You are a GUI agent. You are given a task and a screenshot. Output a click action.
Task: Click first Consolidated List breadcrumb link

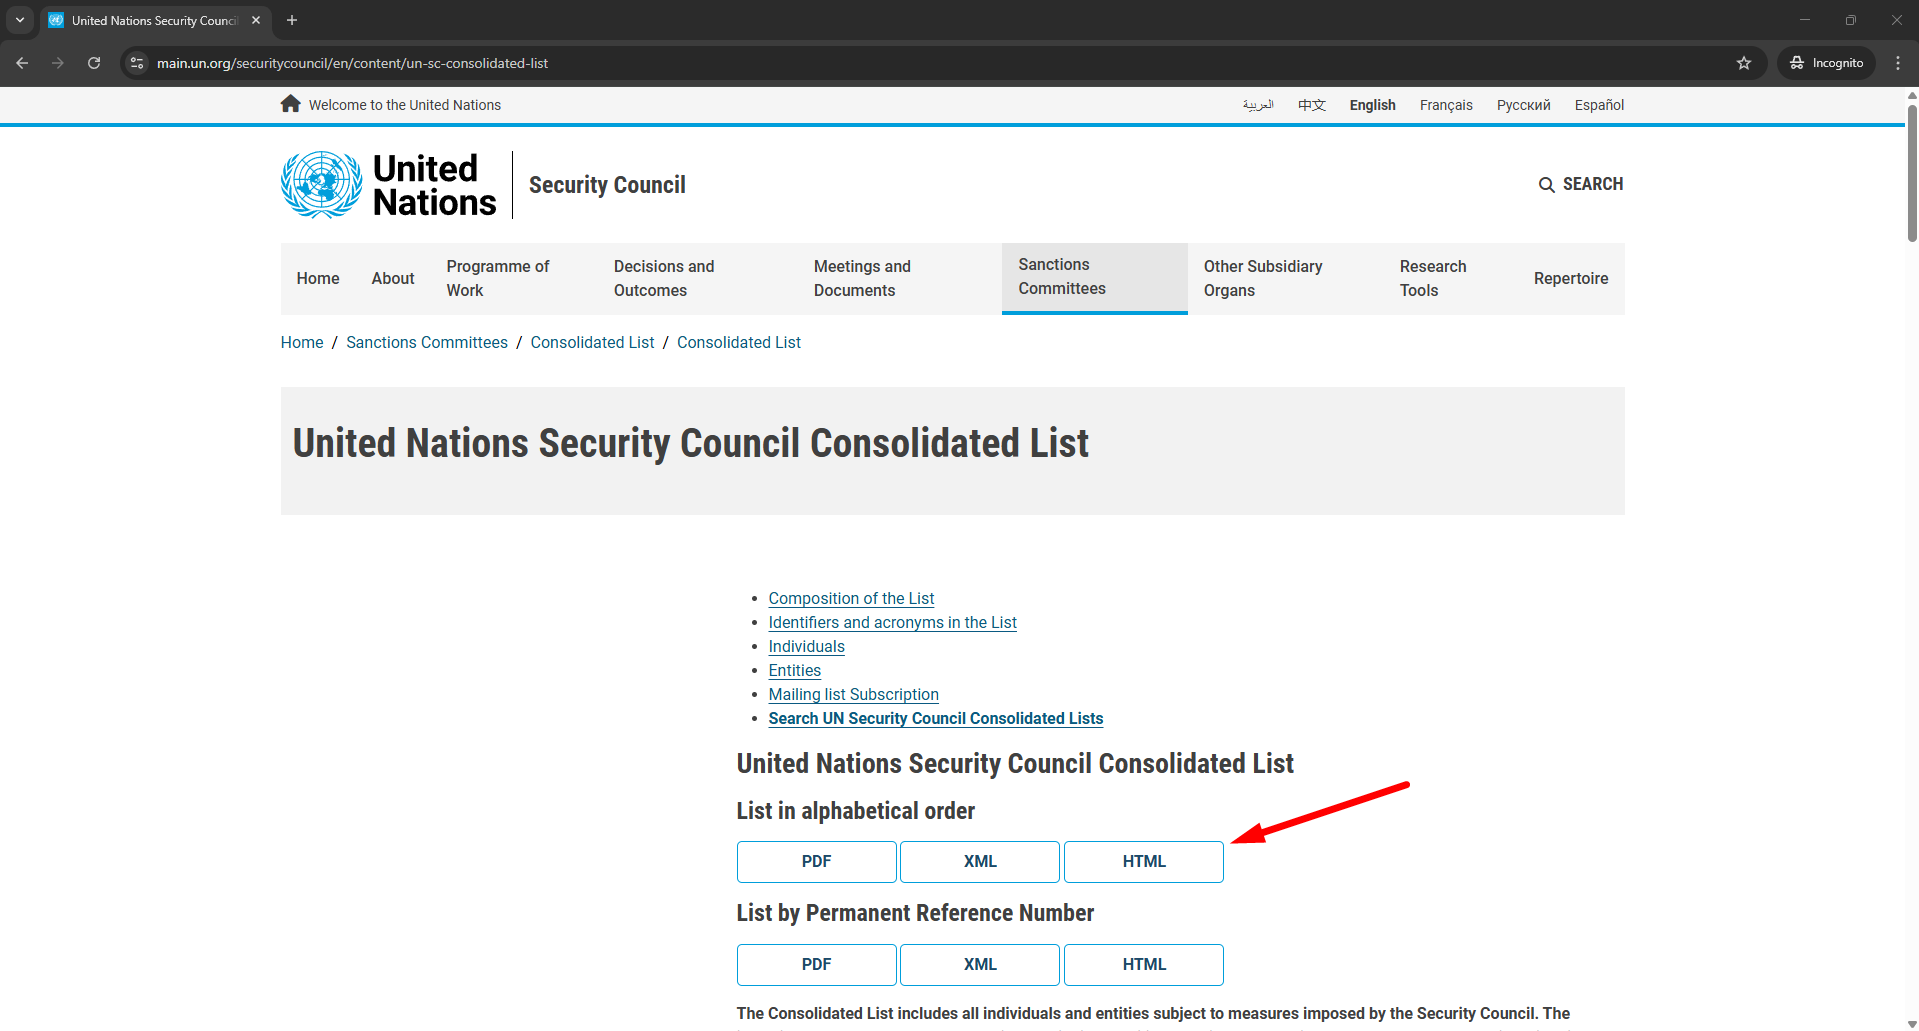(x=592, y=343)
